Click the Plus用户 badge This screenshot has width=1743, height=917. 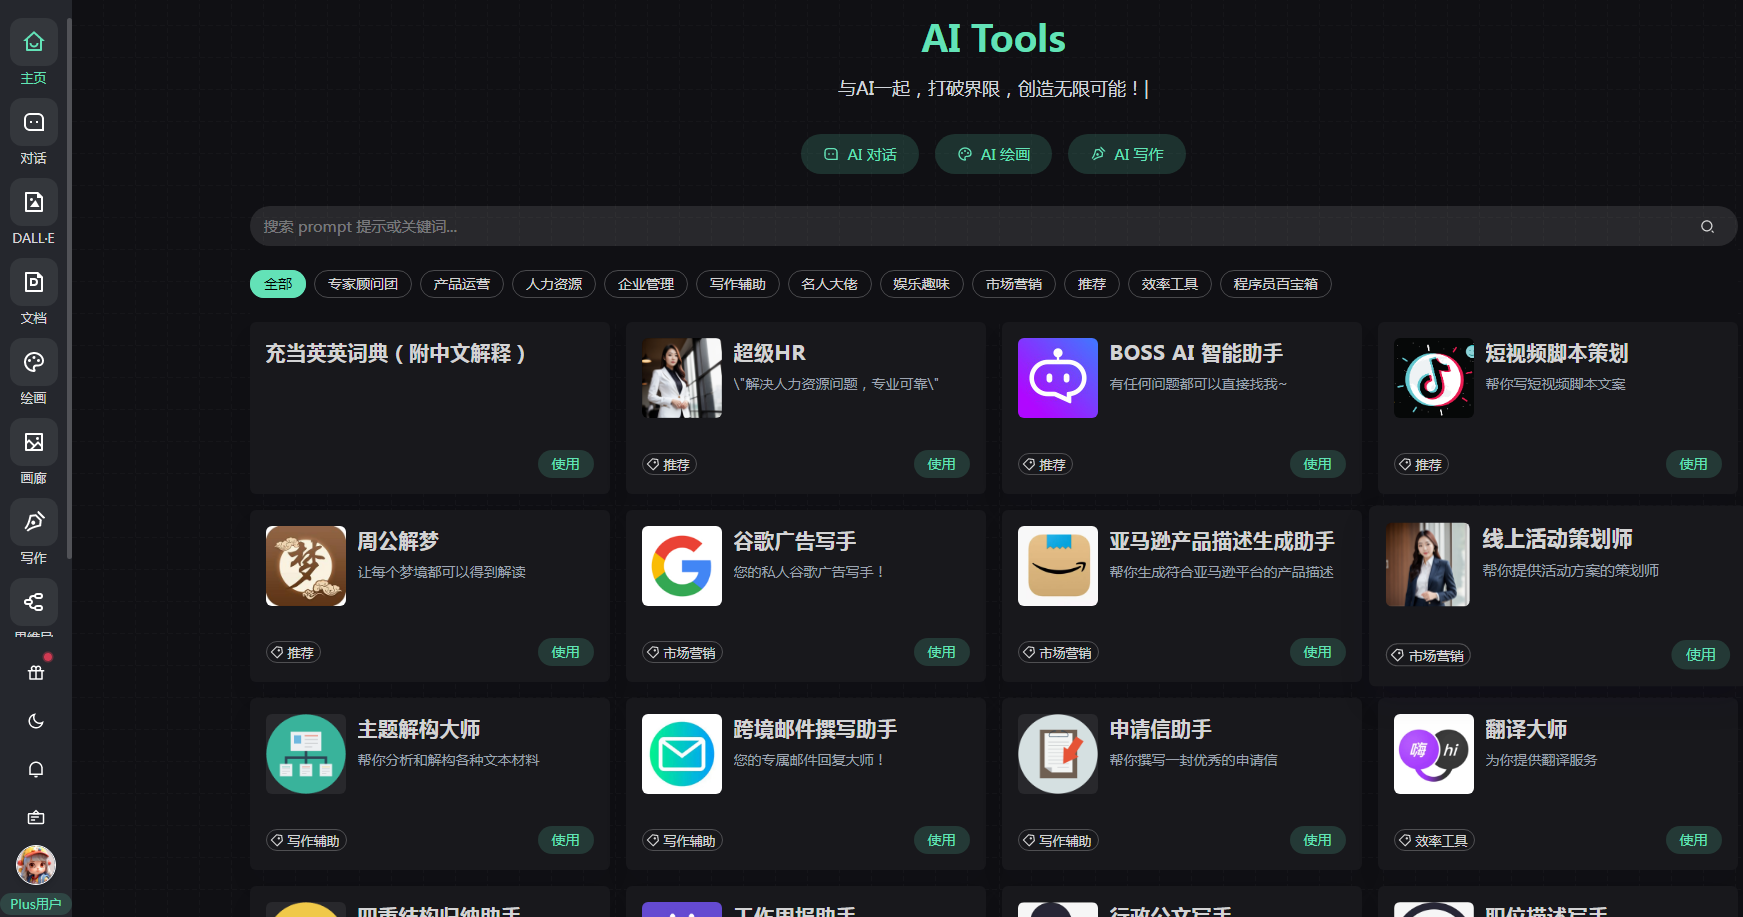[x=36, y=904]
